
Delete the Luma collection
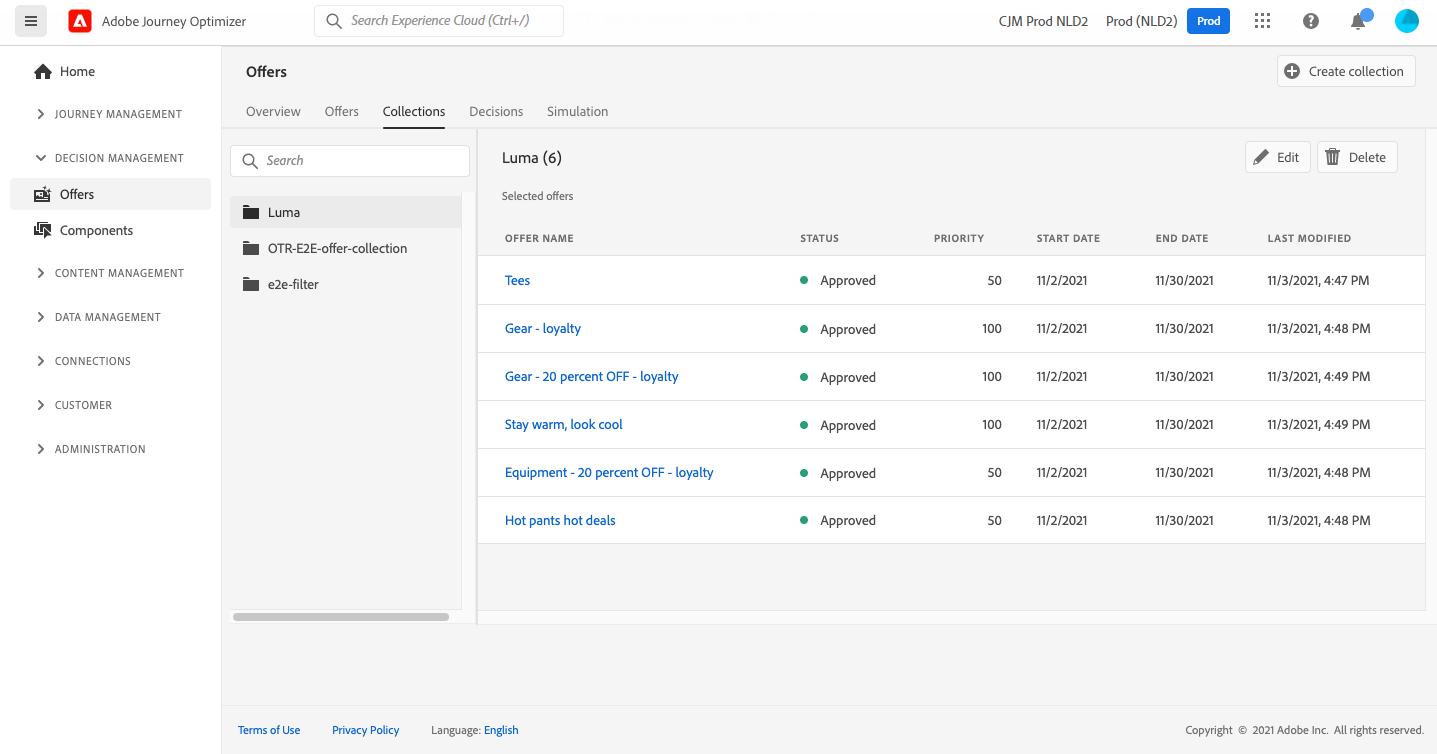point(1356,157)
